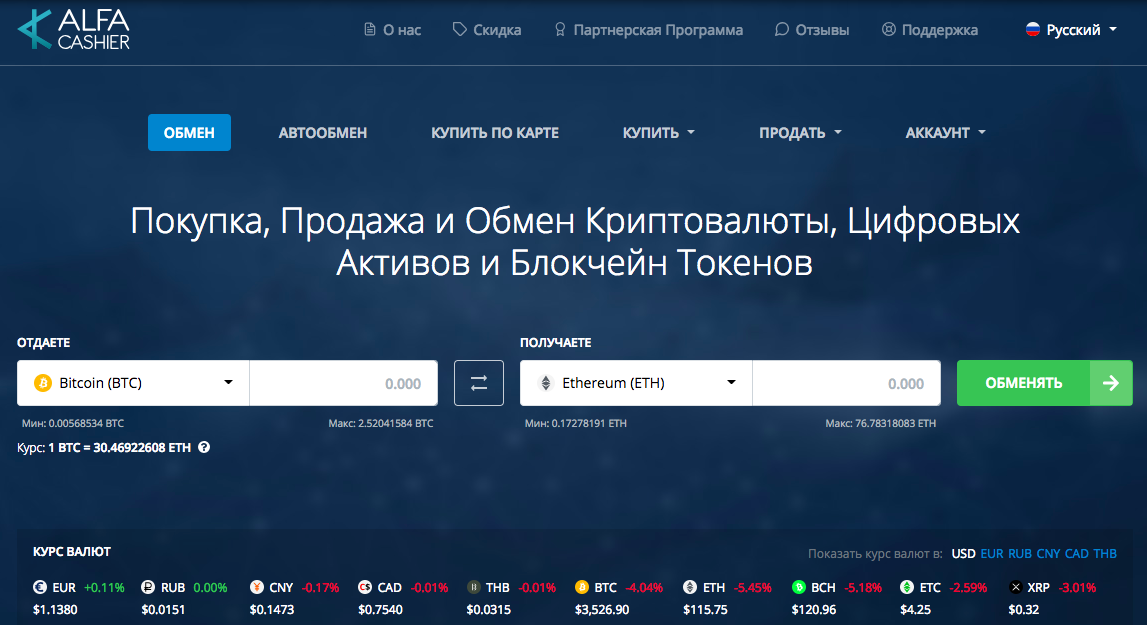Click the speech bubble icon beside Отзывы
The width and height of the screenshot is (1147, 625).
[x=781, y=29]
